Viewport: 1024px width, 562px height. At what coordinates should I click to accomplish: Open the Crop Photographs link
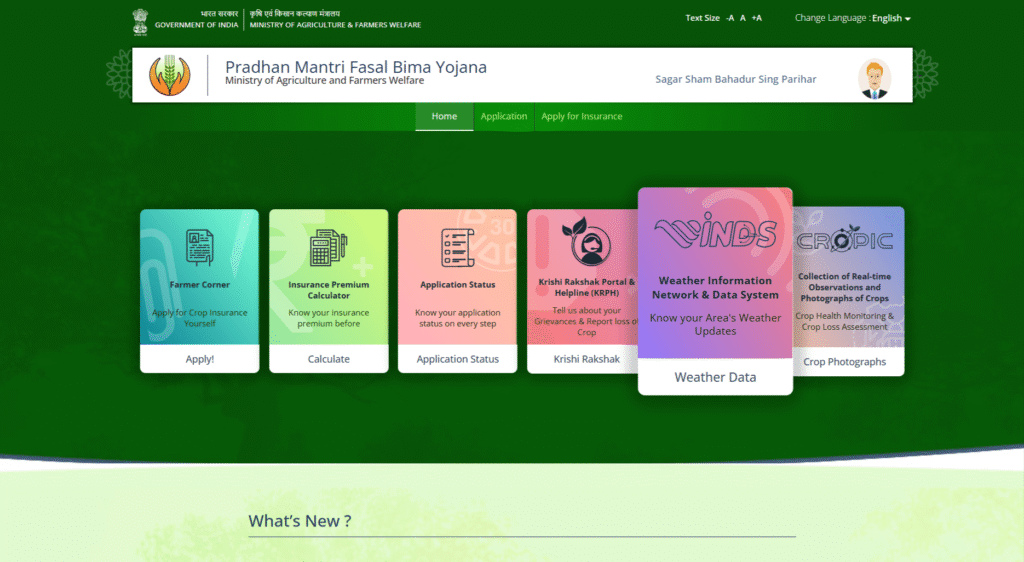(845, 361)
